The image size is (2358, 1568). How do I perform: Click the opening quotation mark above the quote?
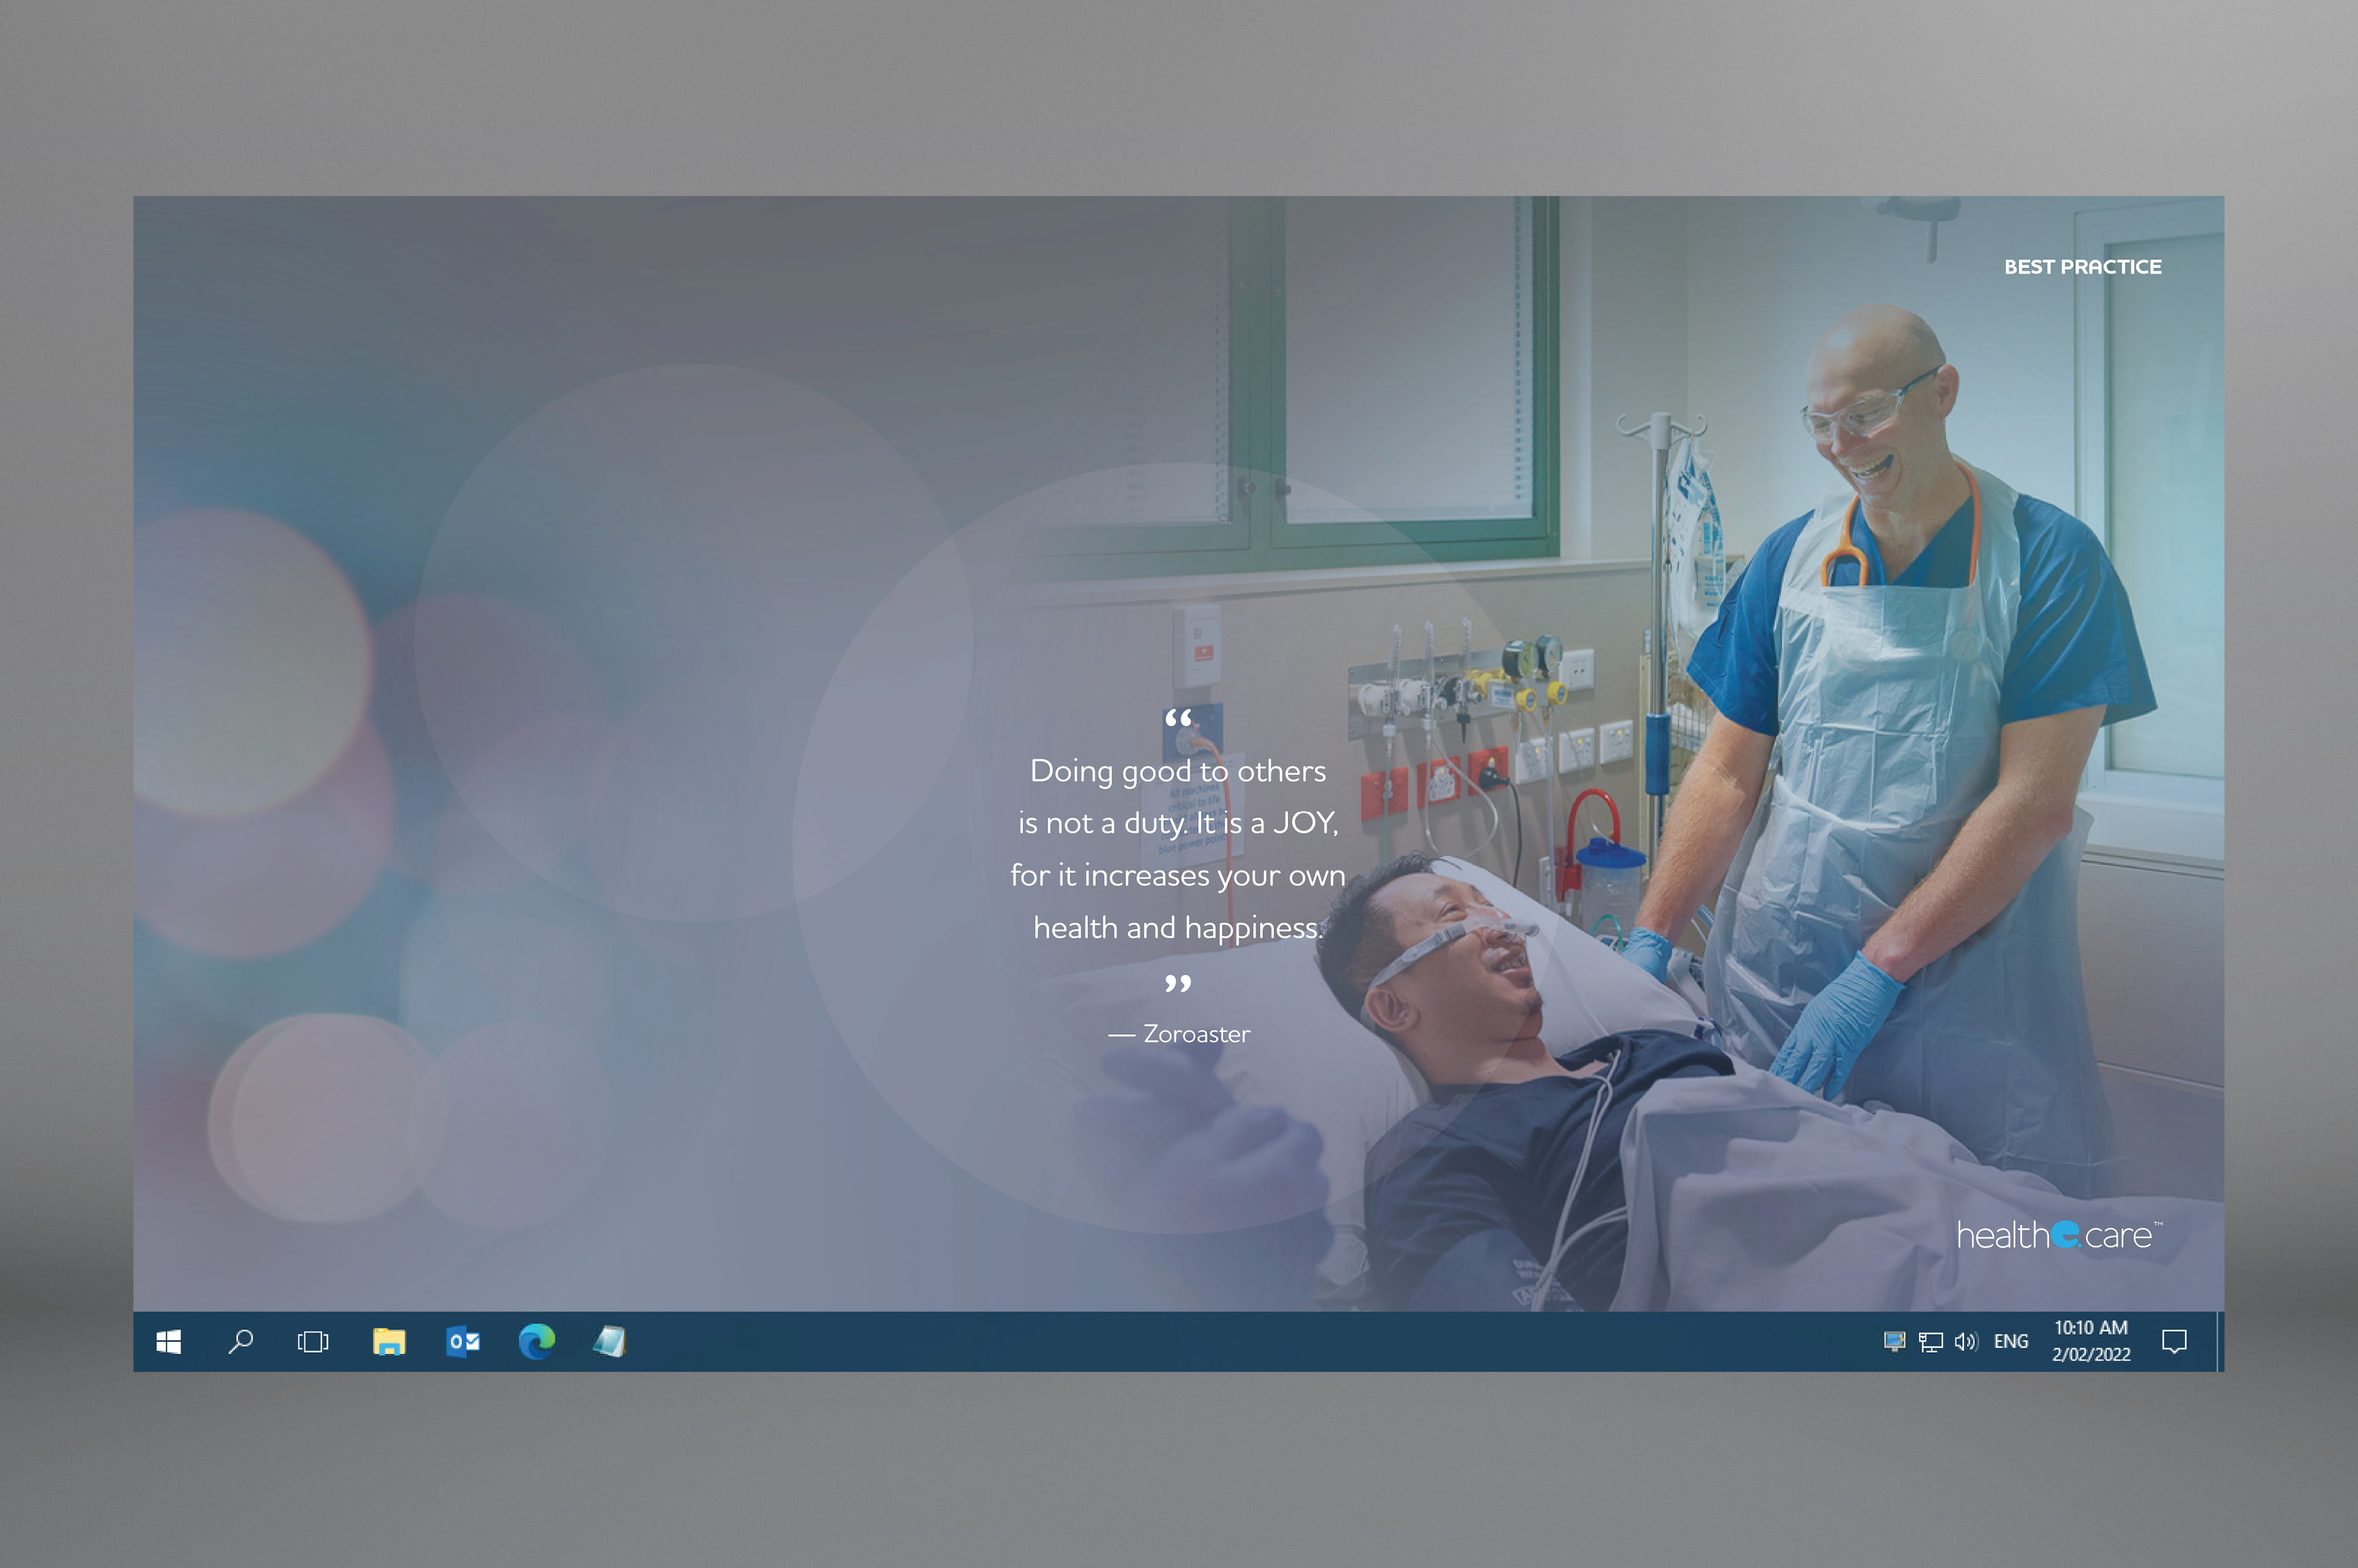(1178, 718)
